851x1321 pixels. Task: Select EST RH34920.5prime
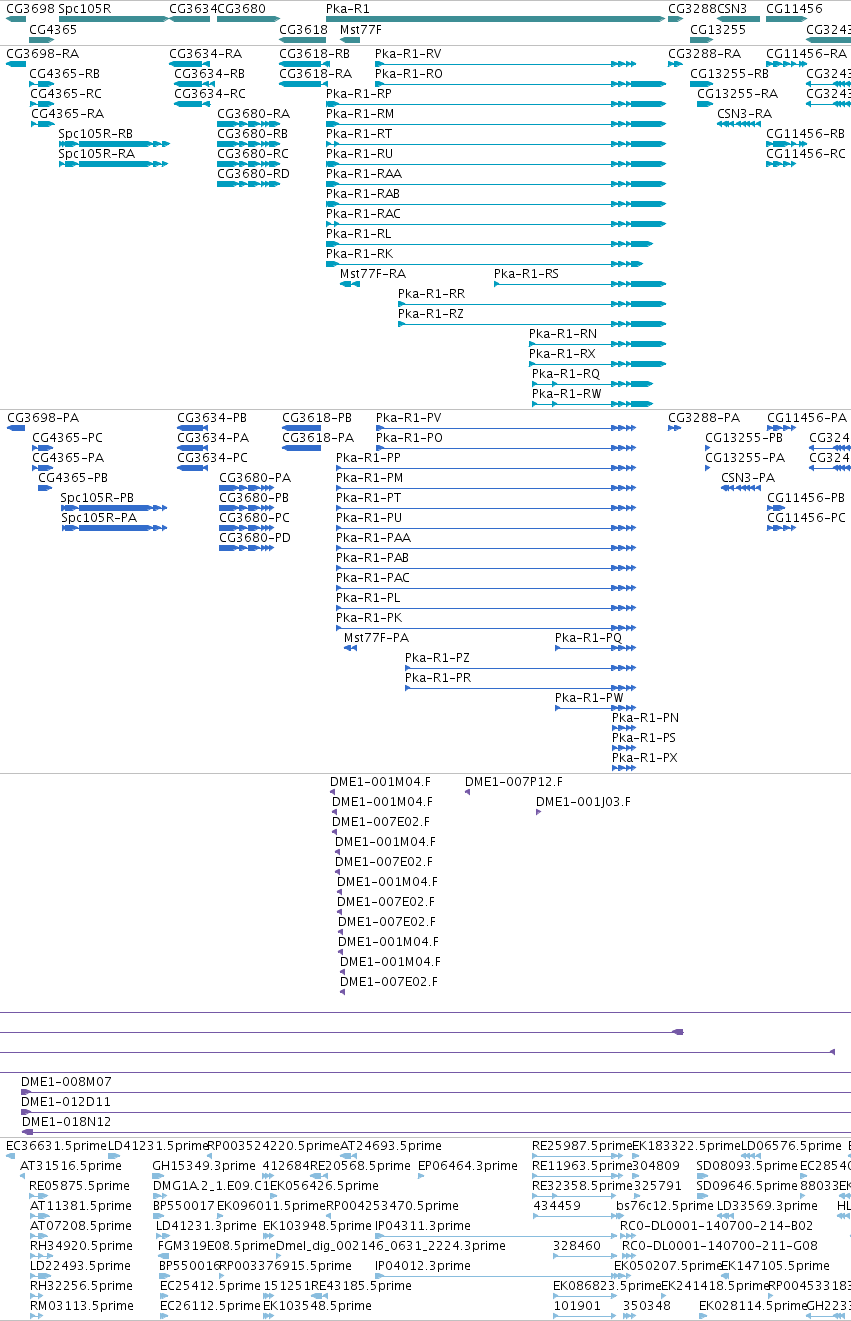[x=81, y=1245]
